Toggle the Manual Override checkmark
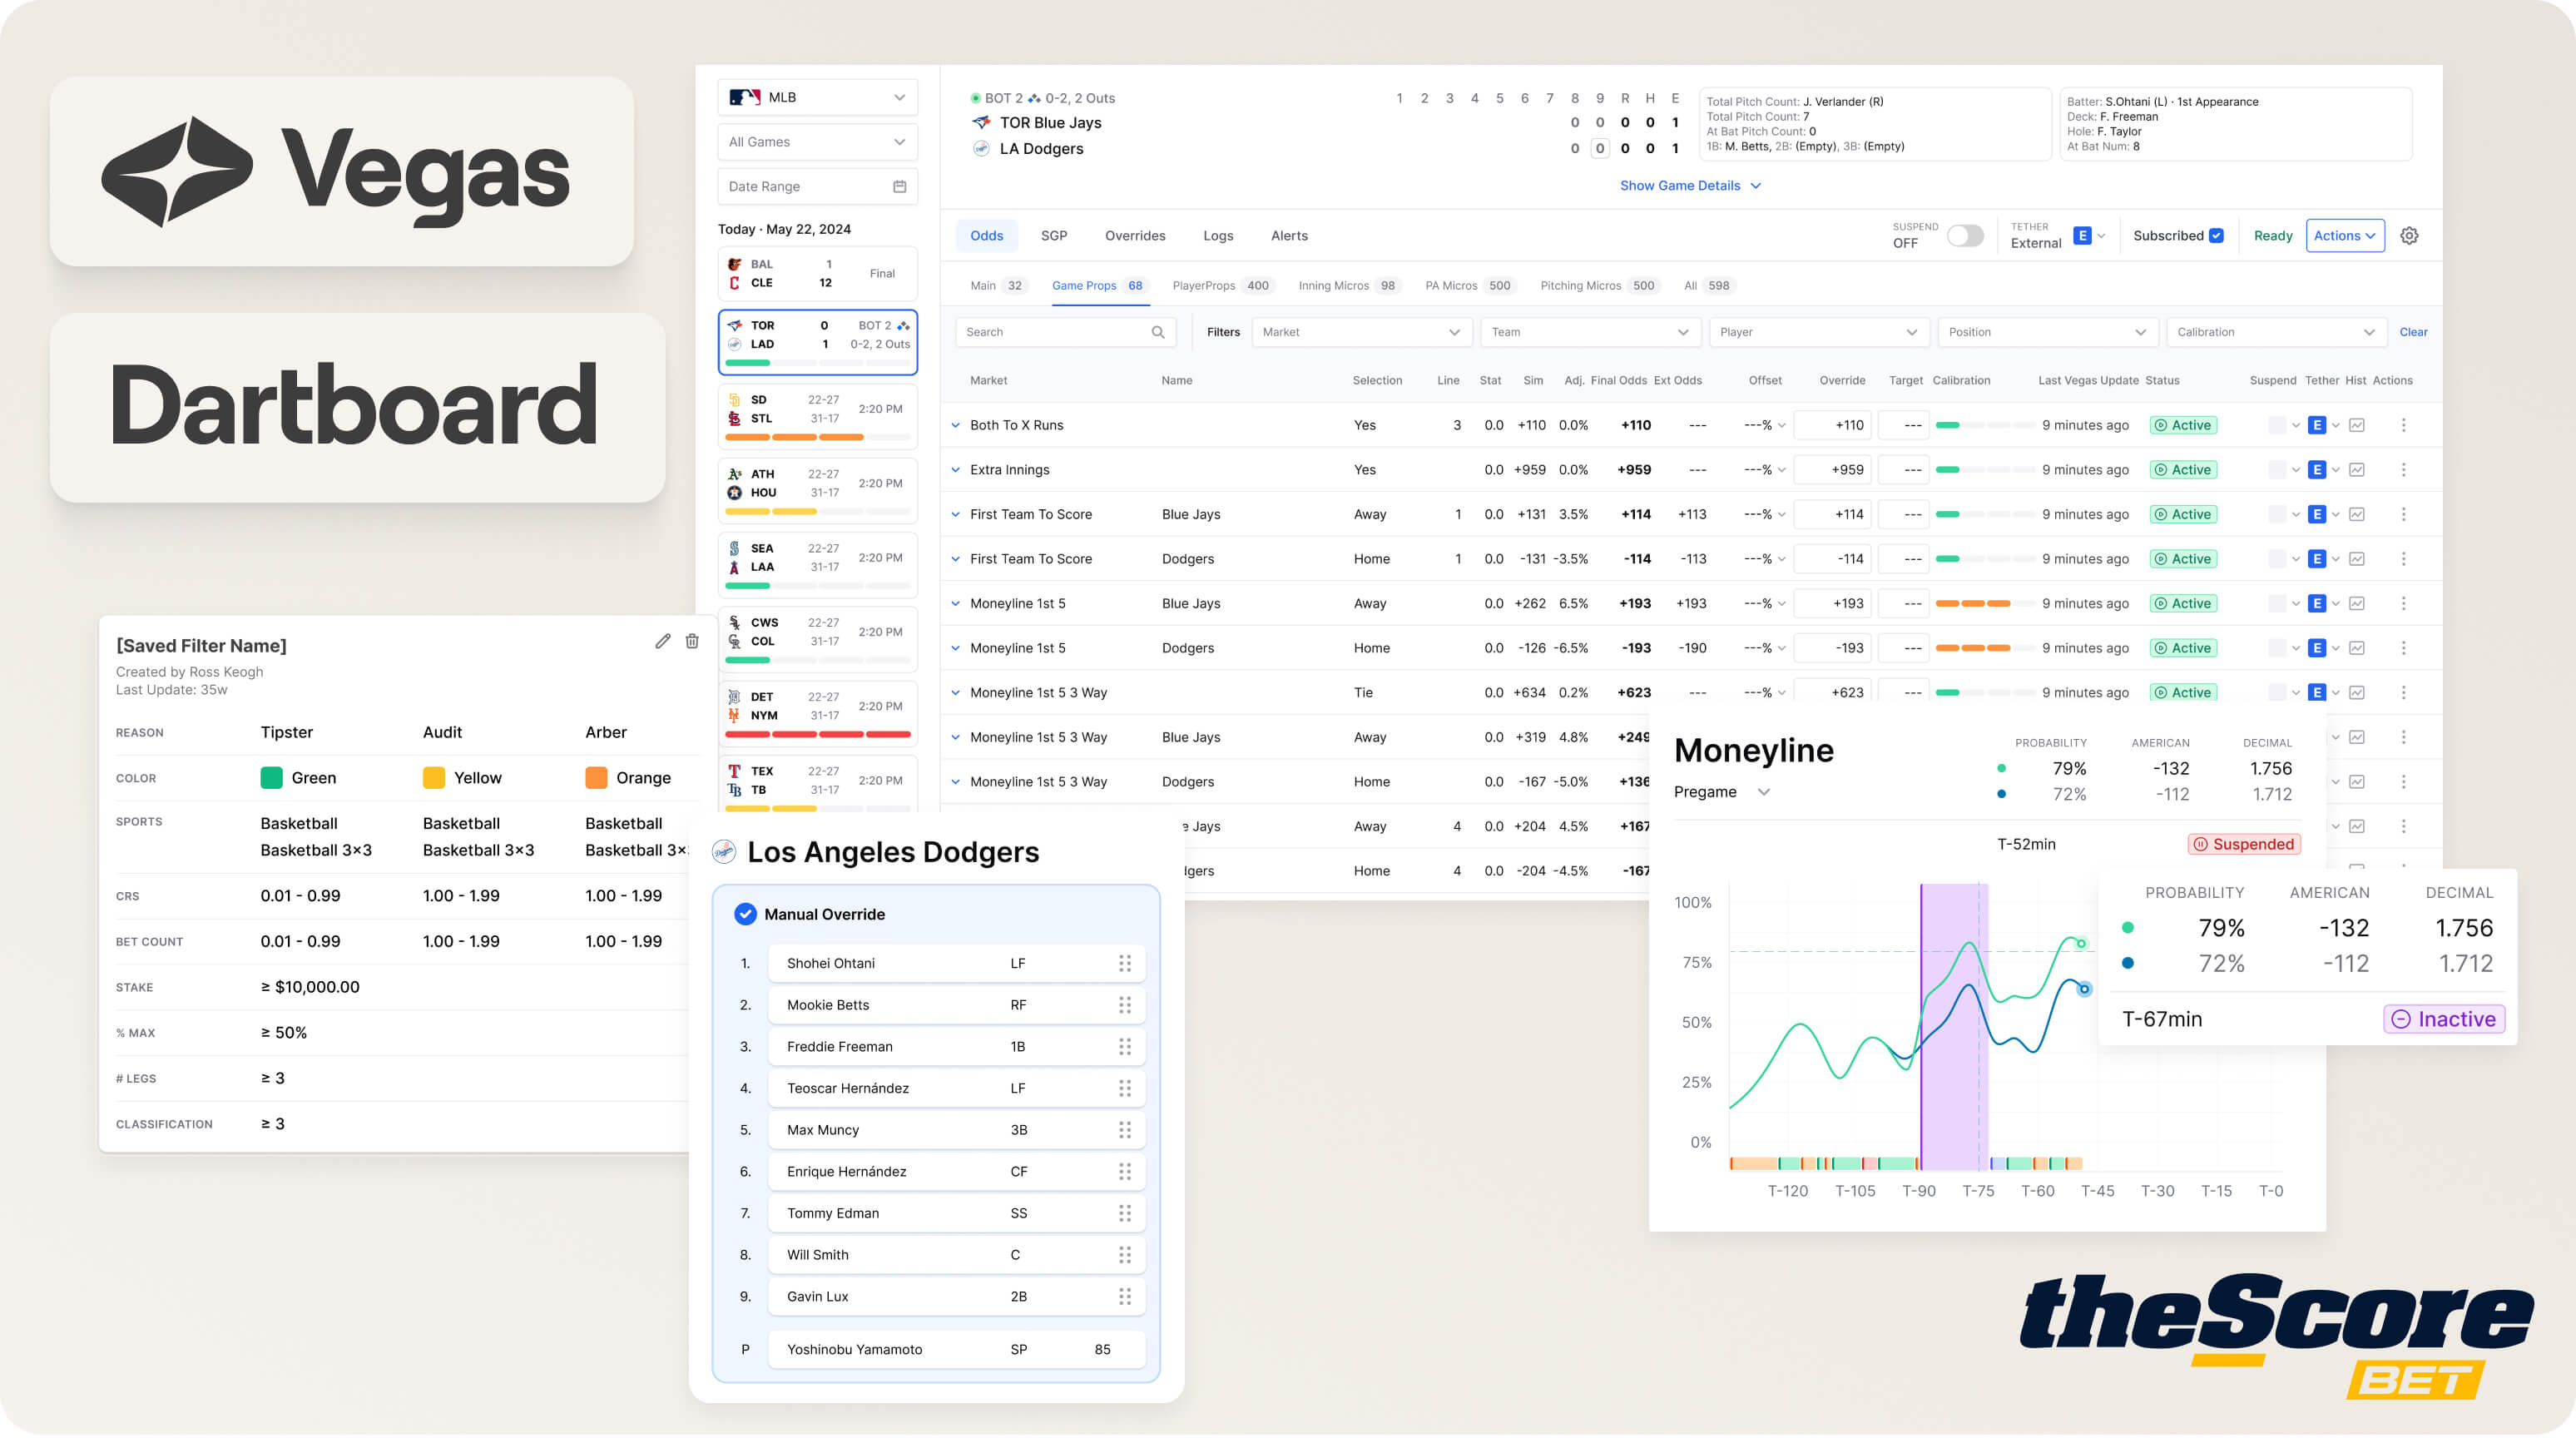 tap(745, 914)
